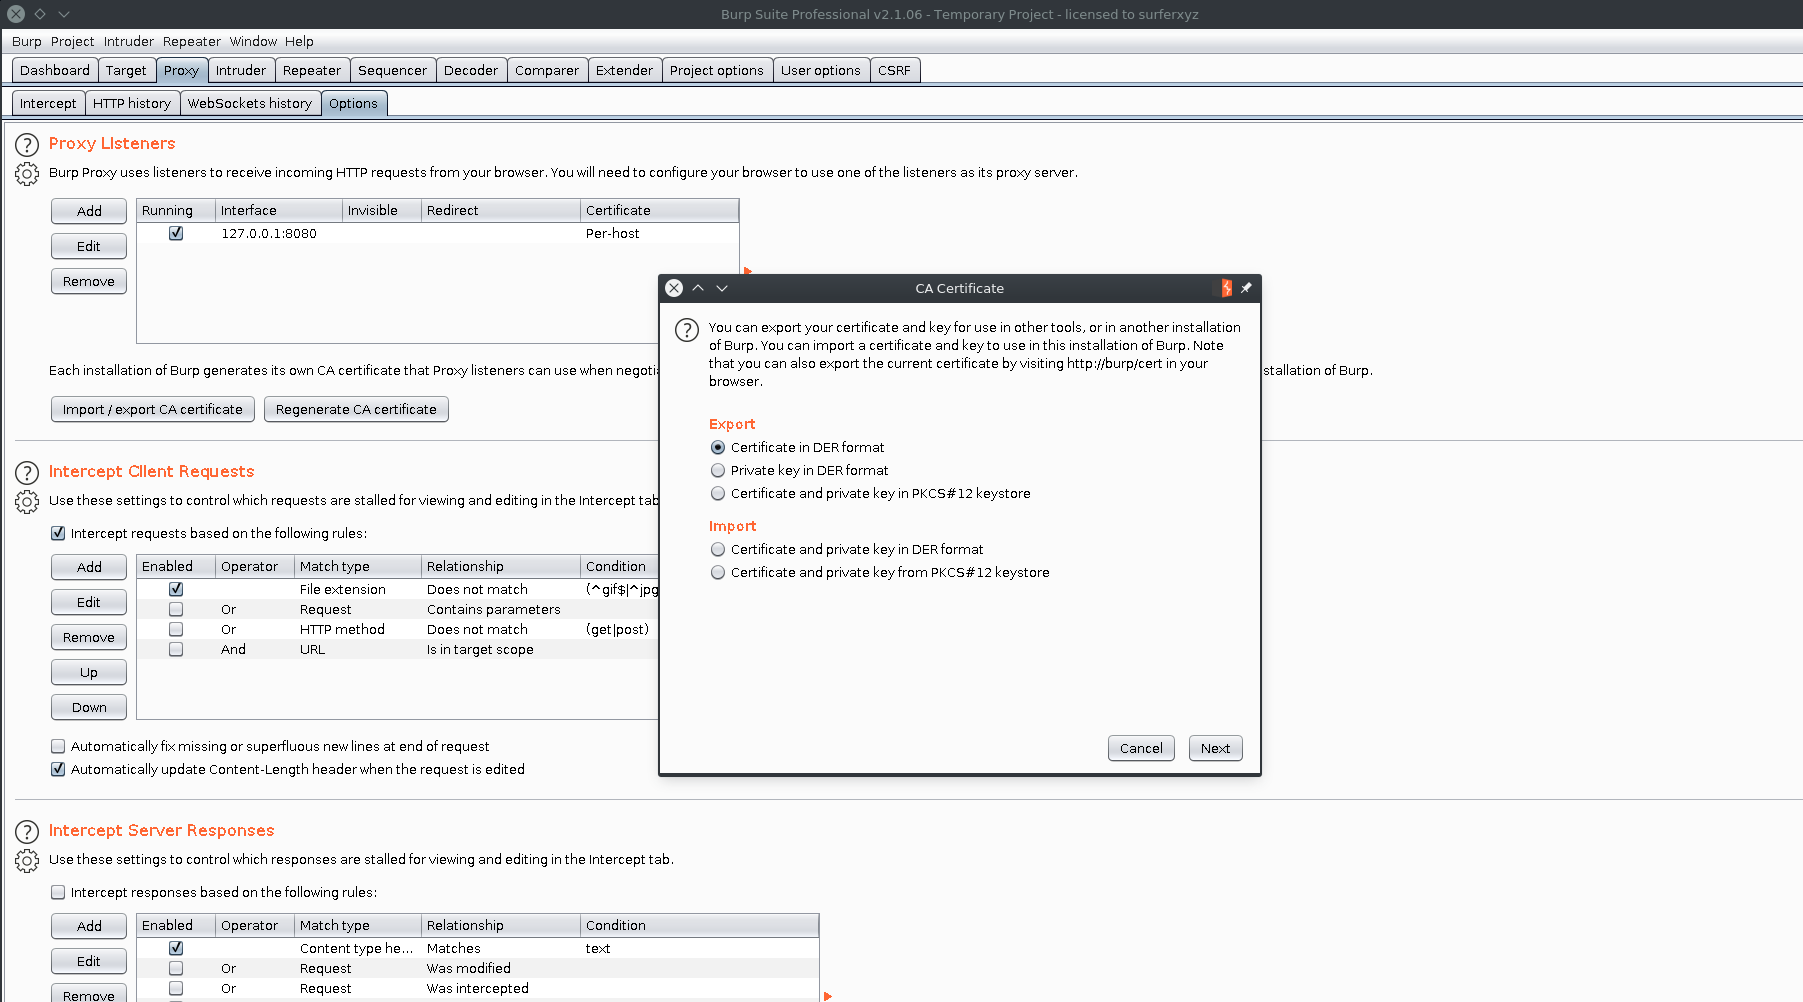The width and height of the screenshot is (1803, 1002).
Task: Open Intercept Client Requests gear icon
Action: 27,502
